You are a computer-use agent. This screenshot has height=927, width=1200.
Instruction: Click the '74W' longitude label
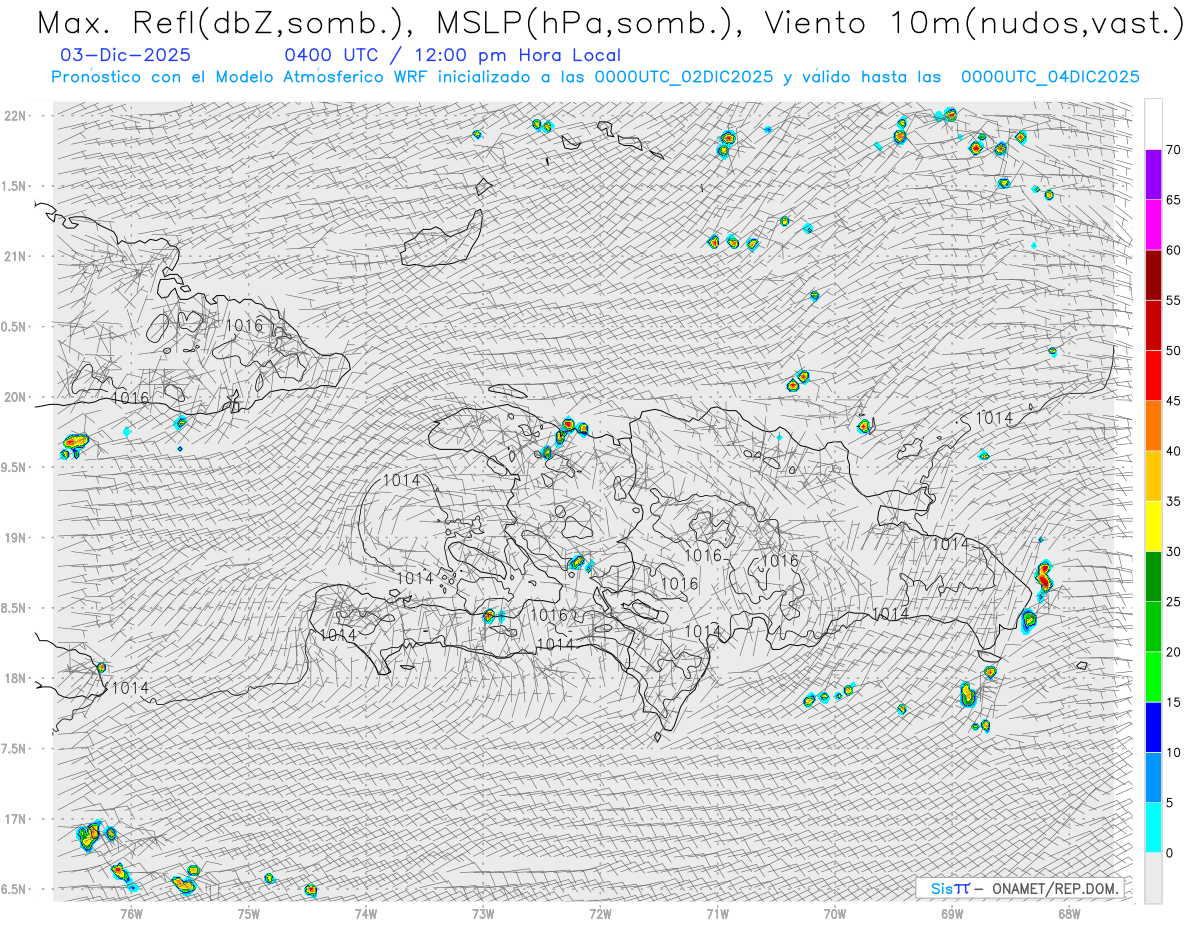pyautogui.click(x=366, y=913)
